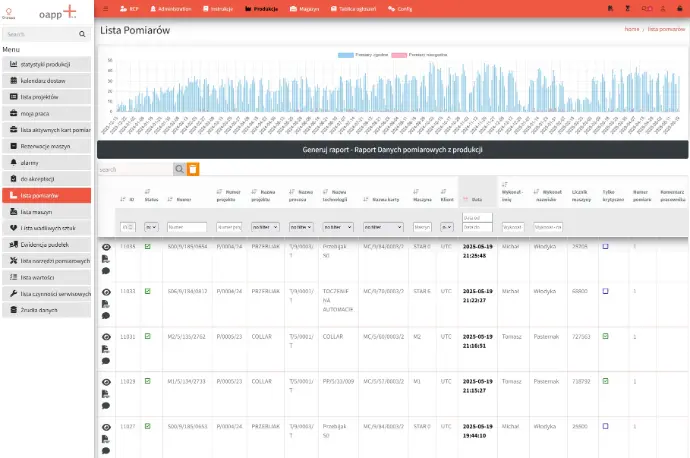
Task: Open the report file icon for measurement 11035
Action: pyautogui.click(x=106, y=259)
